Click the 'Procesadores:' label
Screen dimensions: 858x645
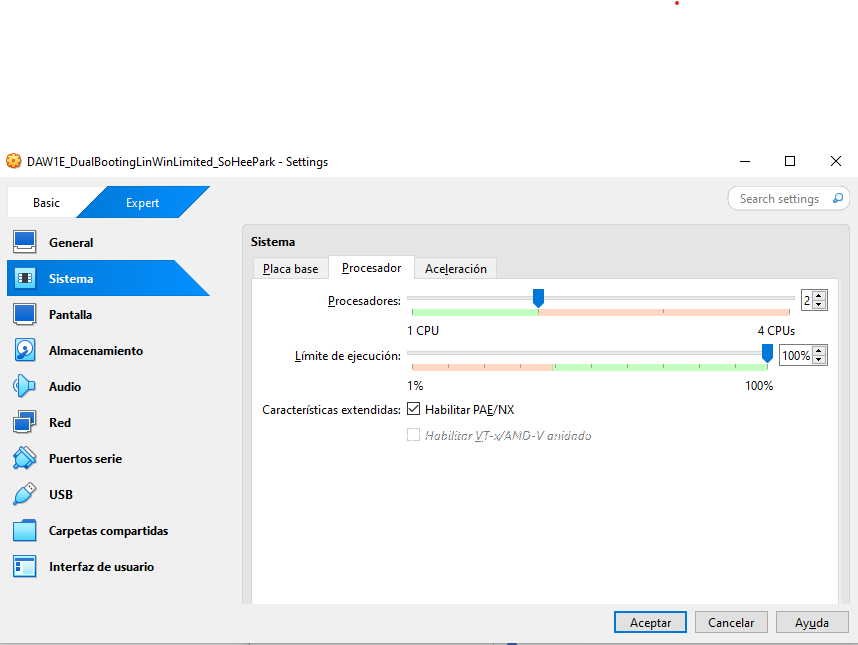364,301
